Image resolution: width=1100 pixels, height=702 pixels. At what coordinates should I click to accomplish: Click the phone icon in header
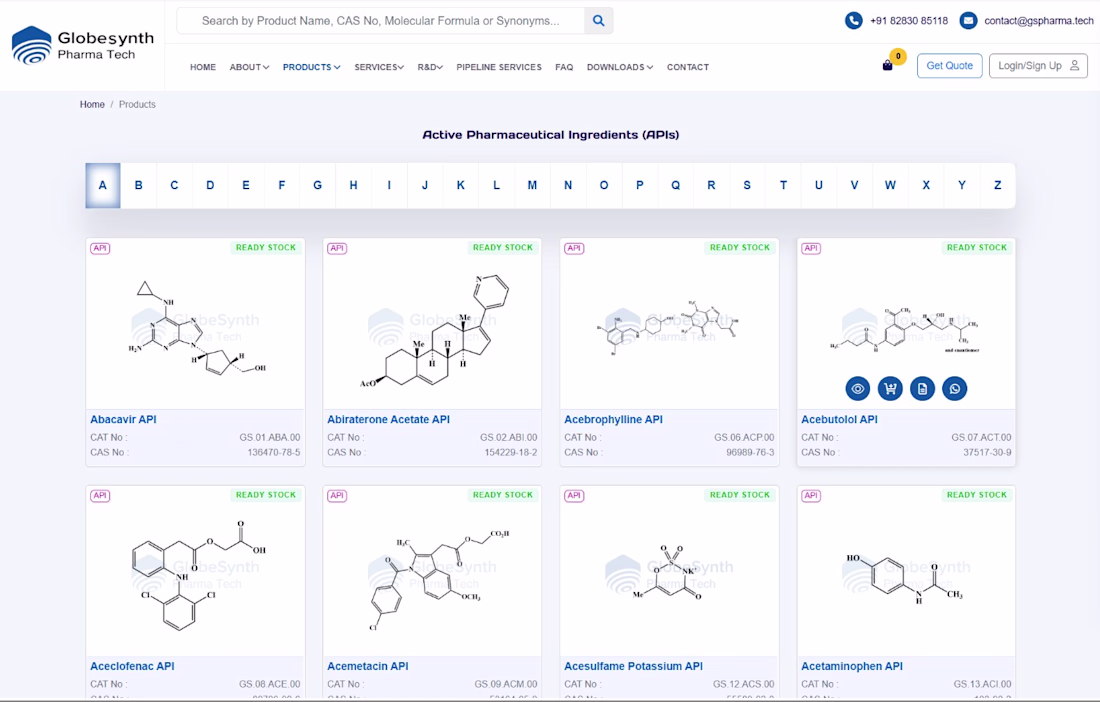coord(853,20)
